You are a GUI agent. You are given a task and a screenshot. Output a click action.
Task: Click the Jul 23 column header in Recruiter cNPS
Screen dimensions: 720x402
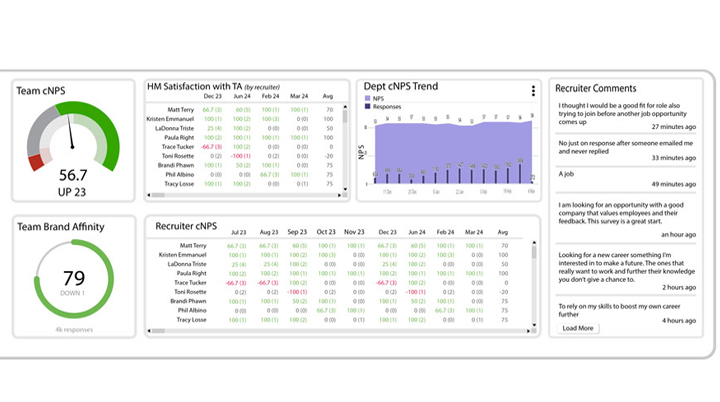(237, 232)
